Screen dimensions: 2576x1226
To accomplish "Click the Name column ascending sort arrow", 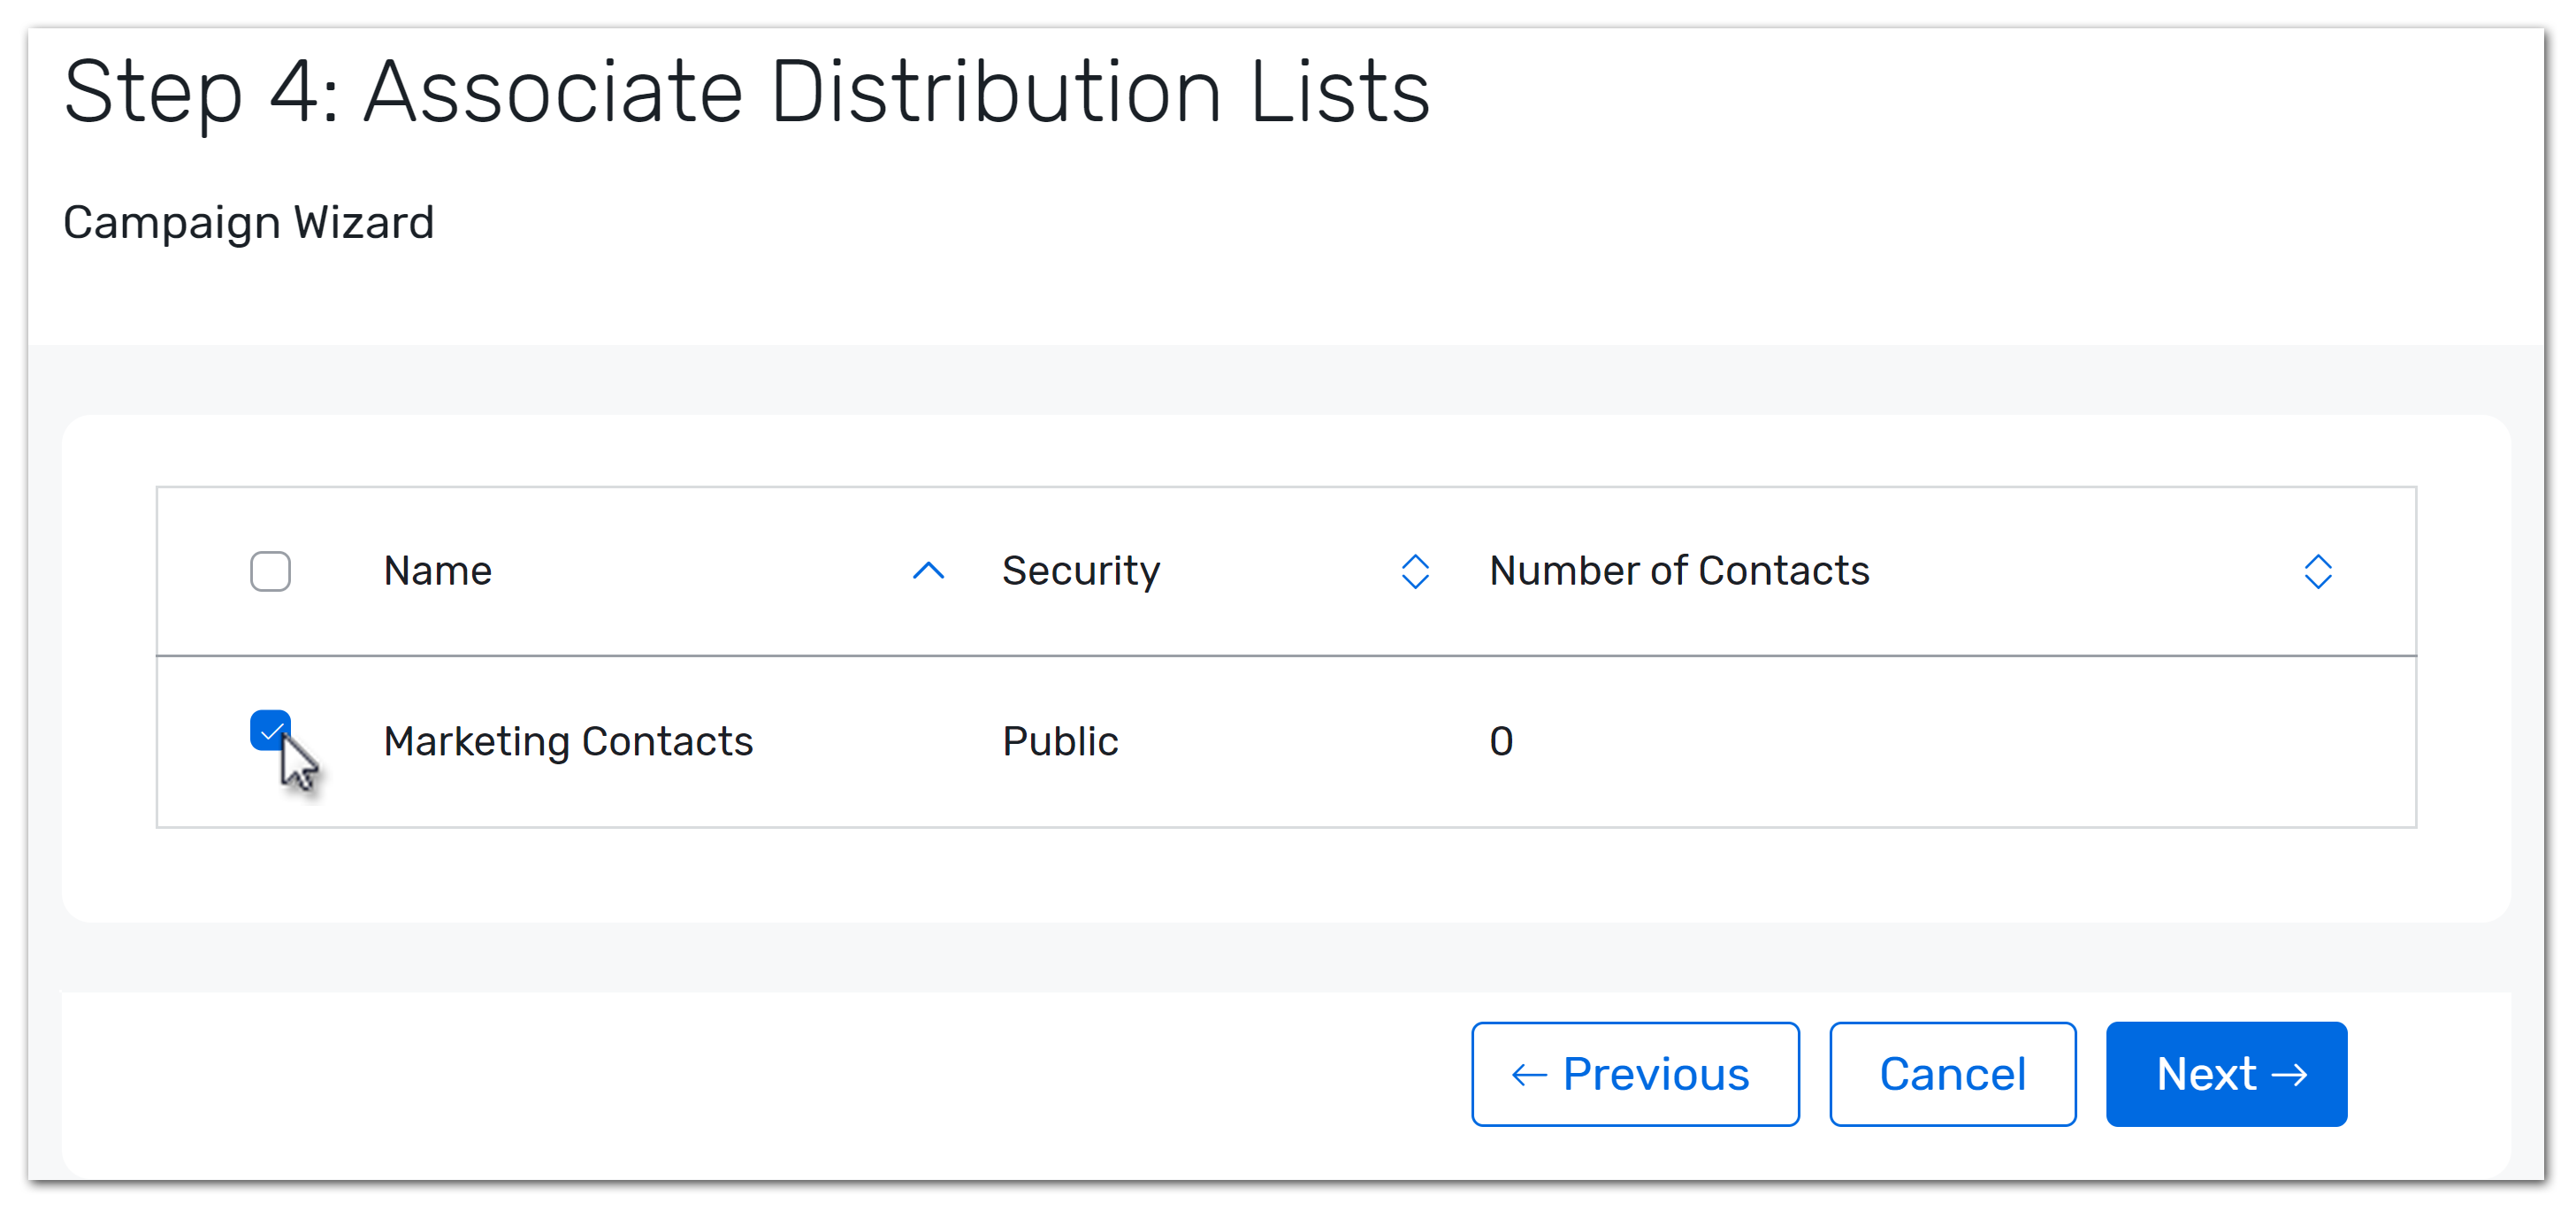I will (x=928, y=571).
